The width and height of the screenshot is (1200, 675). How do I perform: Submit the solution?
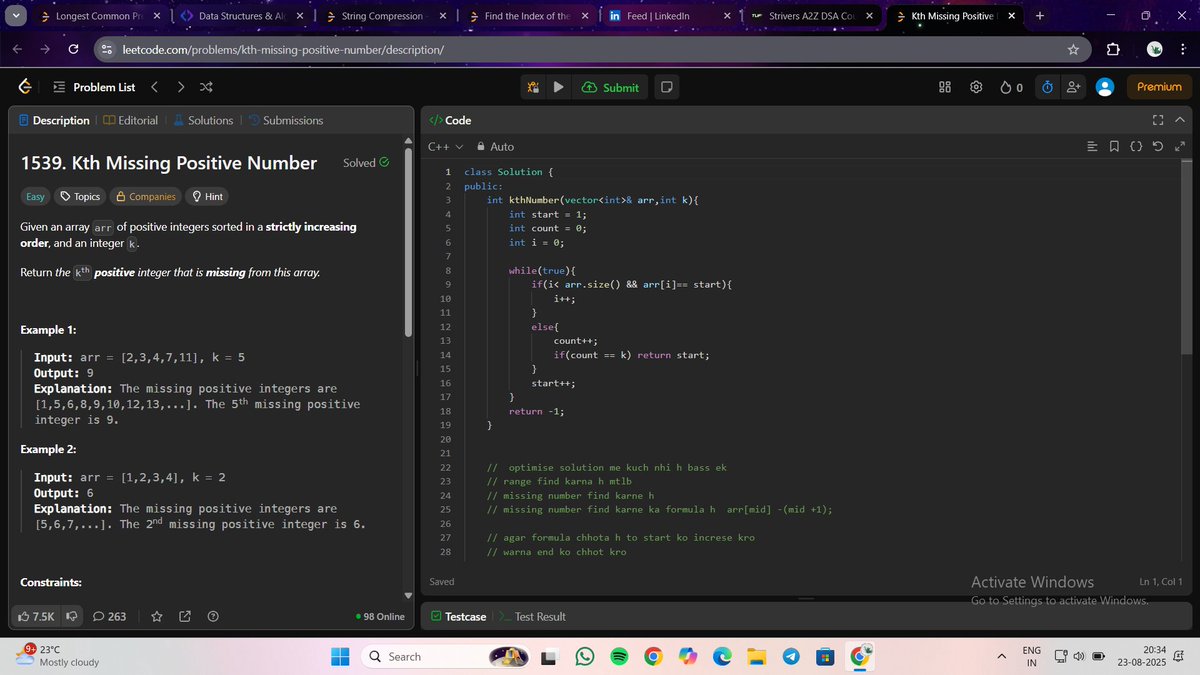pyautogui.click(x=610, y=87)
